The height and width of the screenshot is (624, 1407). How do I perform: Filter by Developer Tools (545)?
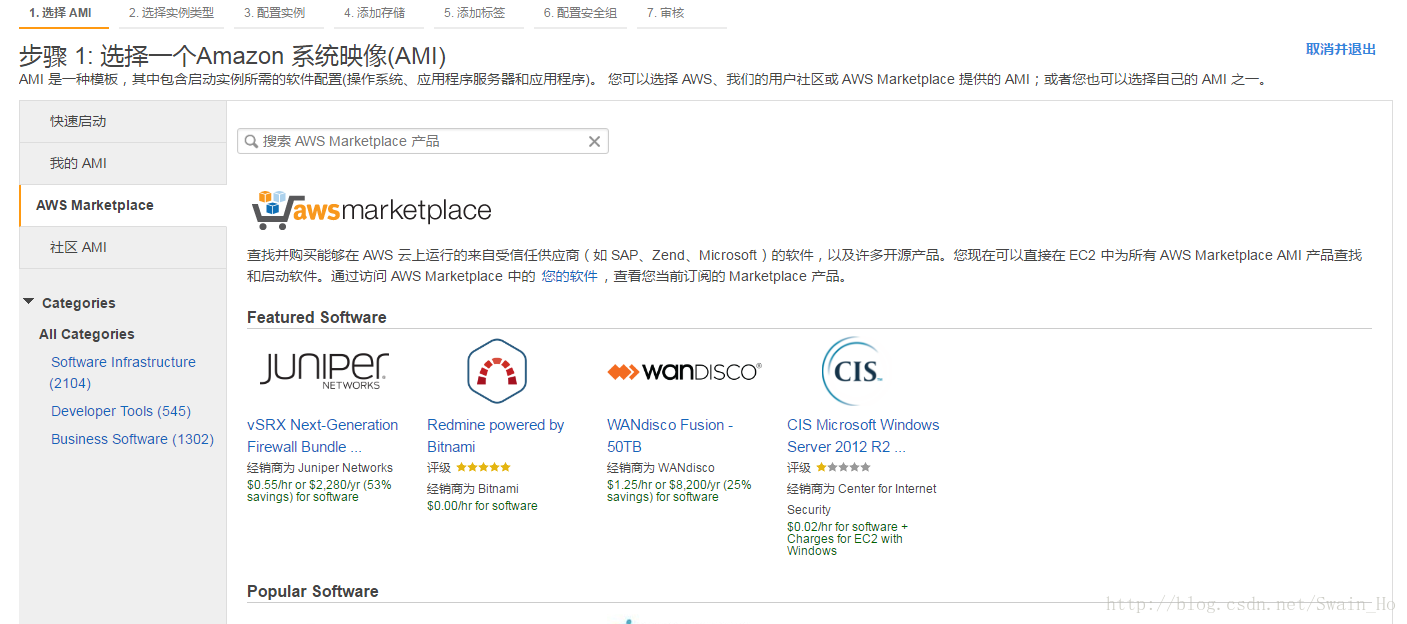tap(121, 411)
